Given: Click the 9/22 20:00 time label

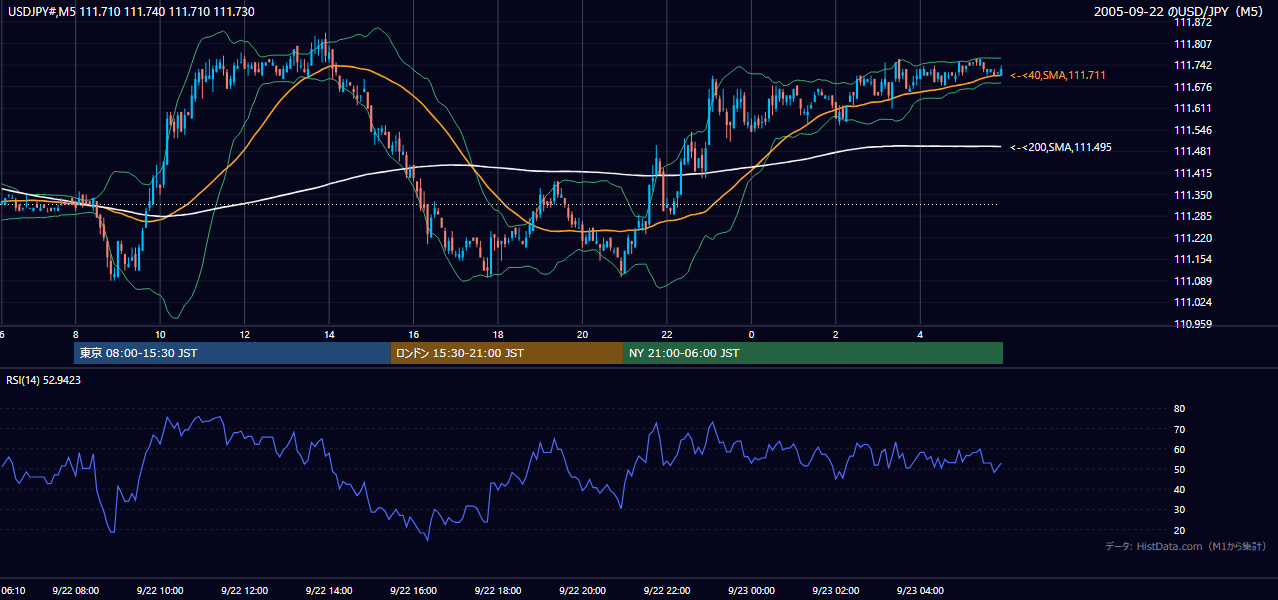Looking at the screenshot, I should point(583,591).
